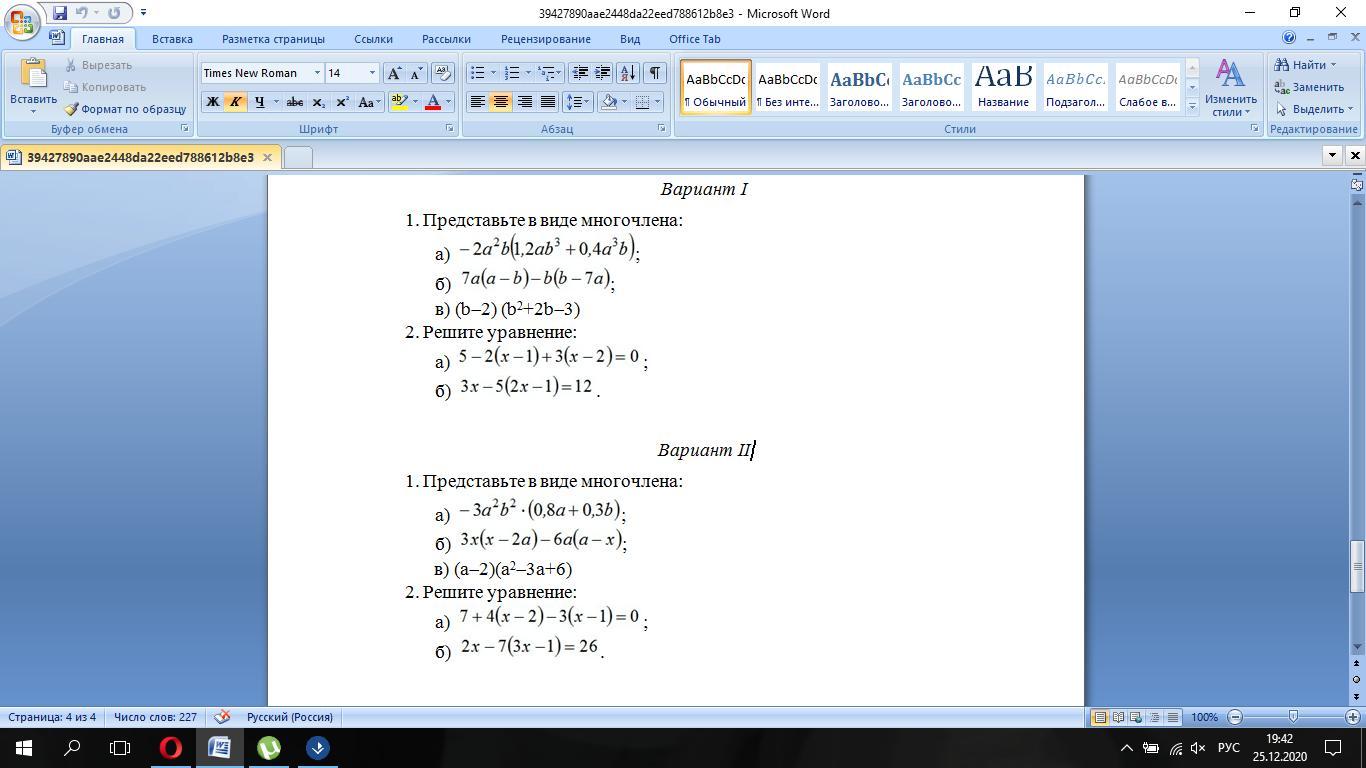Close the document tab 39427890aae...
This screenshot has width=1366, height=768.
click(x=267, y=157)
